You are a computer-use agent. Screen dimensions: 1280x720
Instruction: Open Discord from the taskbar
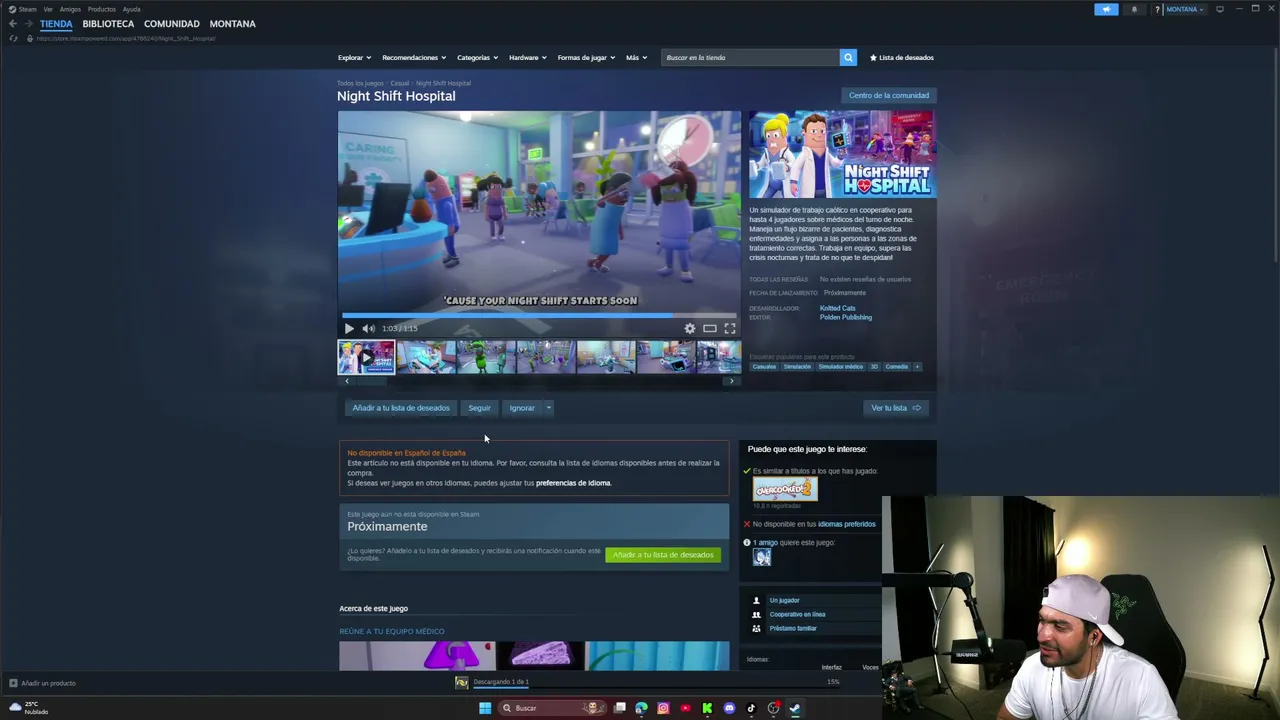[x=729, y=708]
